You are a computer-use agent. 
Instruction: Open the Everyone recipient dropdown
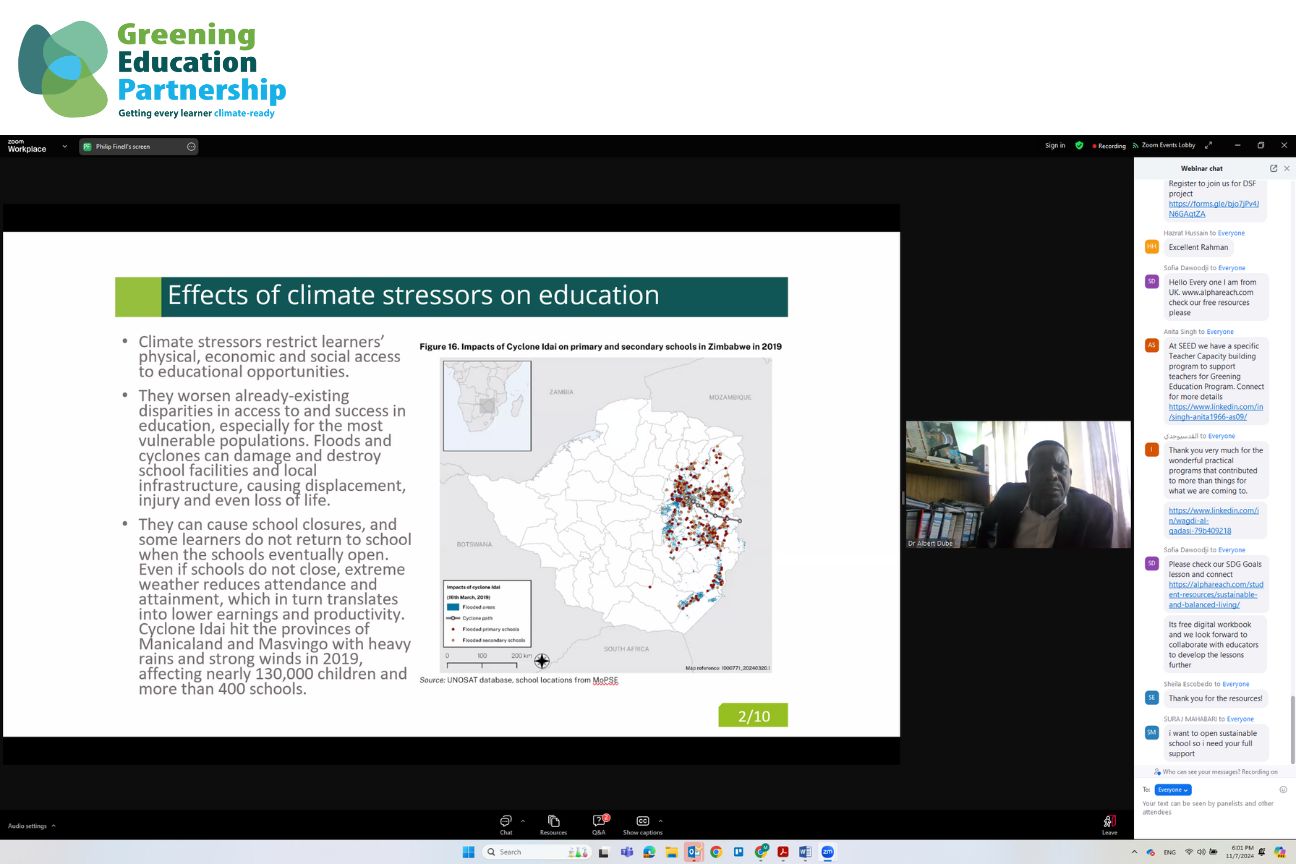pos(1173,790)
